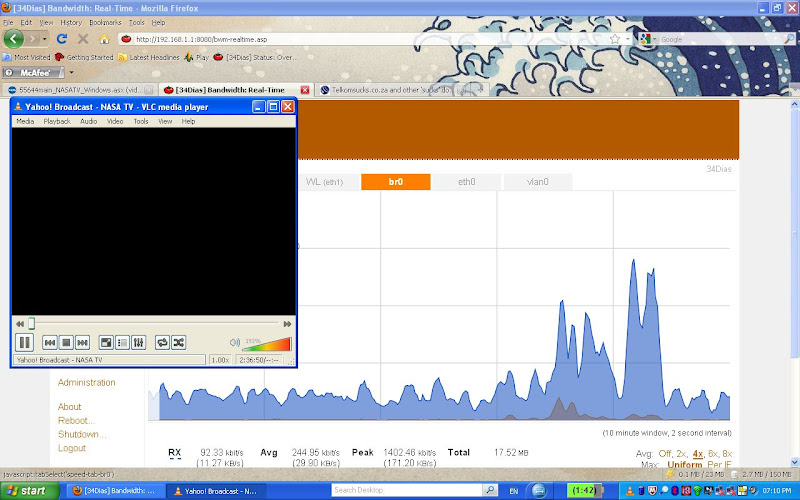Skip to next track in VLC
Image resolution: width=800 pixels, height=500 pixels.
point(82,342)
